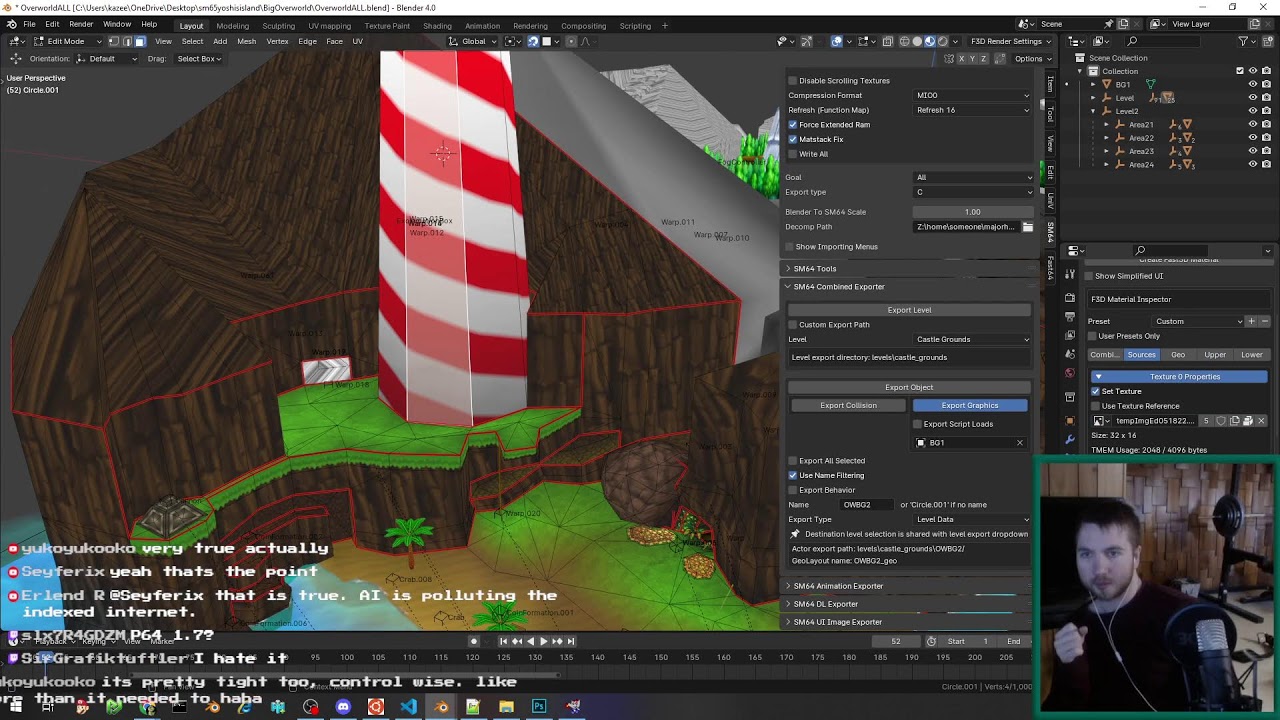Toggle X-ray view icon

888,41
